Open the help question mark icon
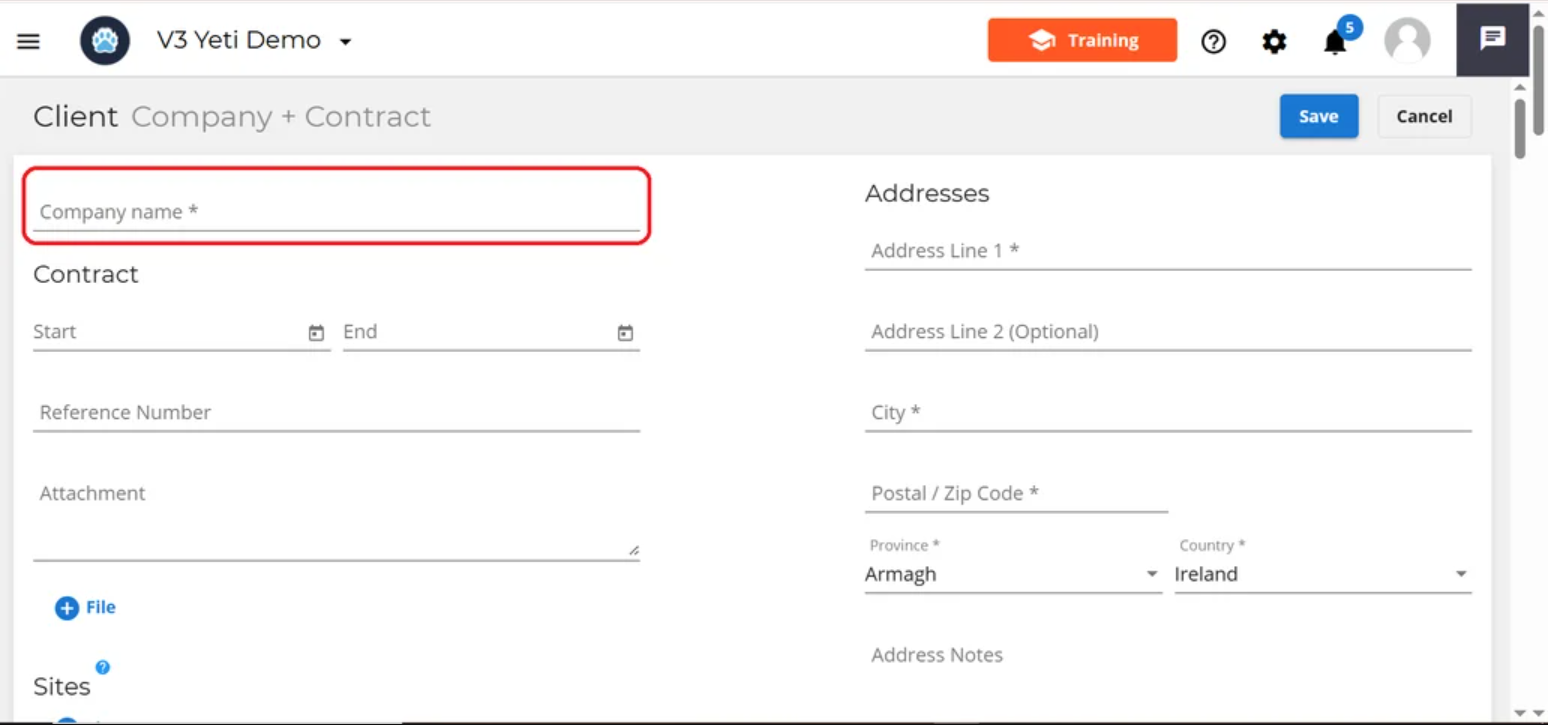Screen dimensions: 1548x725 (1213, 41)
